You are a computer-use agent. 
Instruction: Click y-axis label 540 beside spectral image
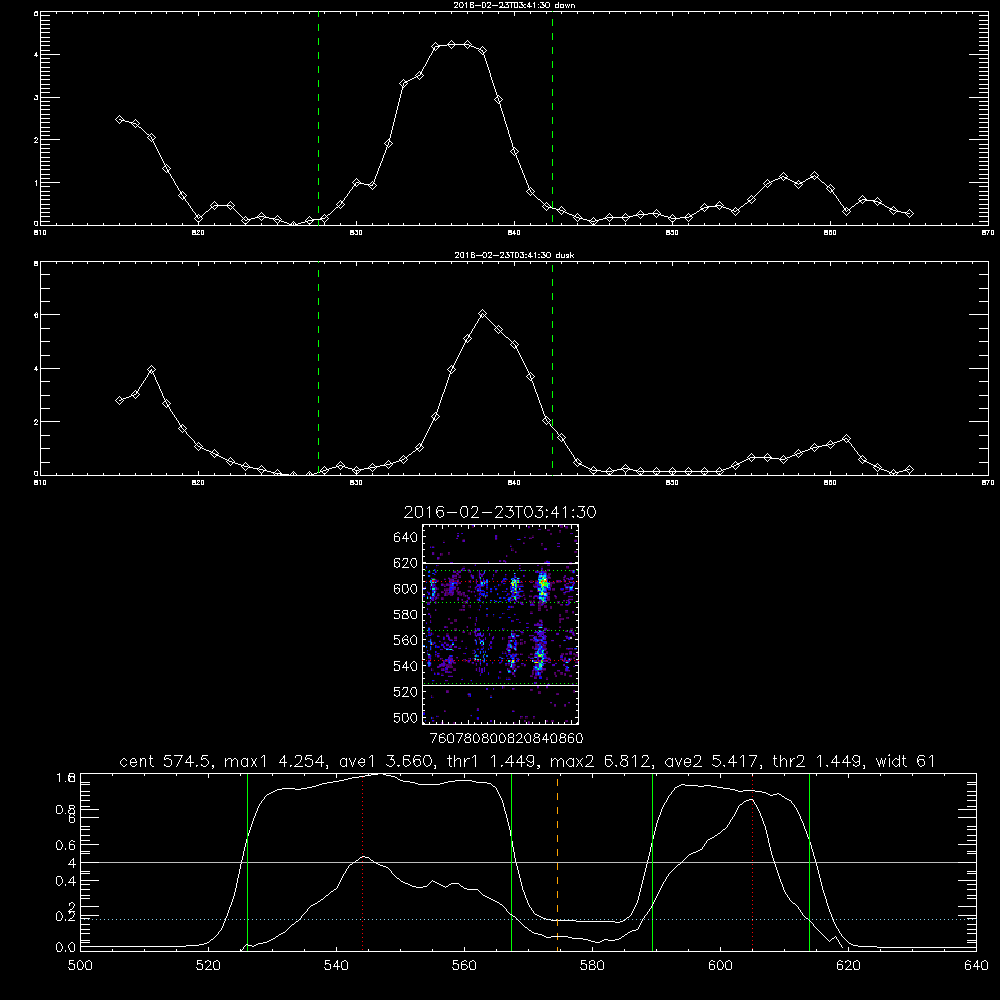pyautogui.click(x=405, y=666)
